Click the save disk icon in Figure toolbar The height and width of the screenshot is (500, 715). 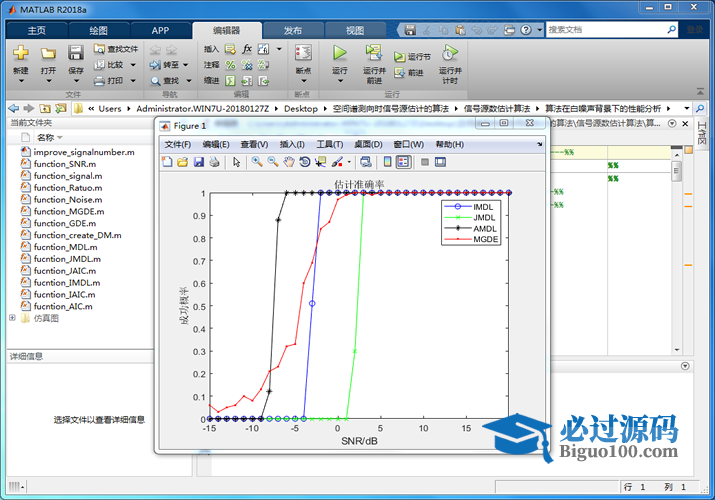tap(198, 161)
